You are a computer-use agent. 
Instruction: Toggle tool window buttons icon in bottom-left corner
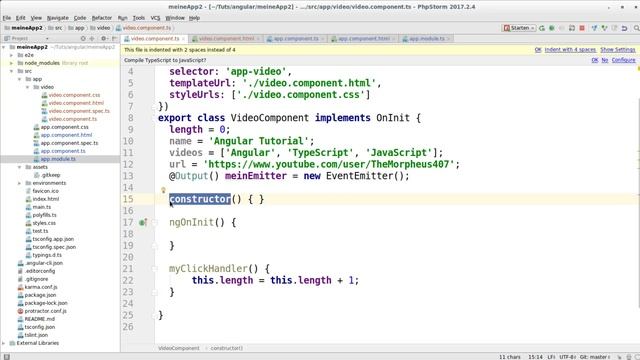pyautogui.click(x=7, y=357)
